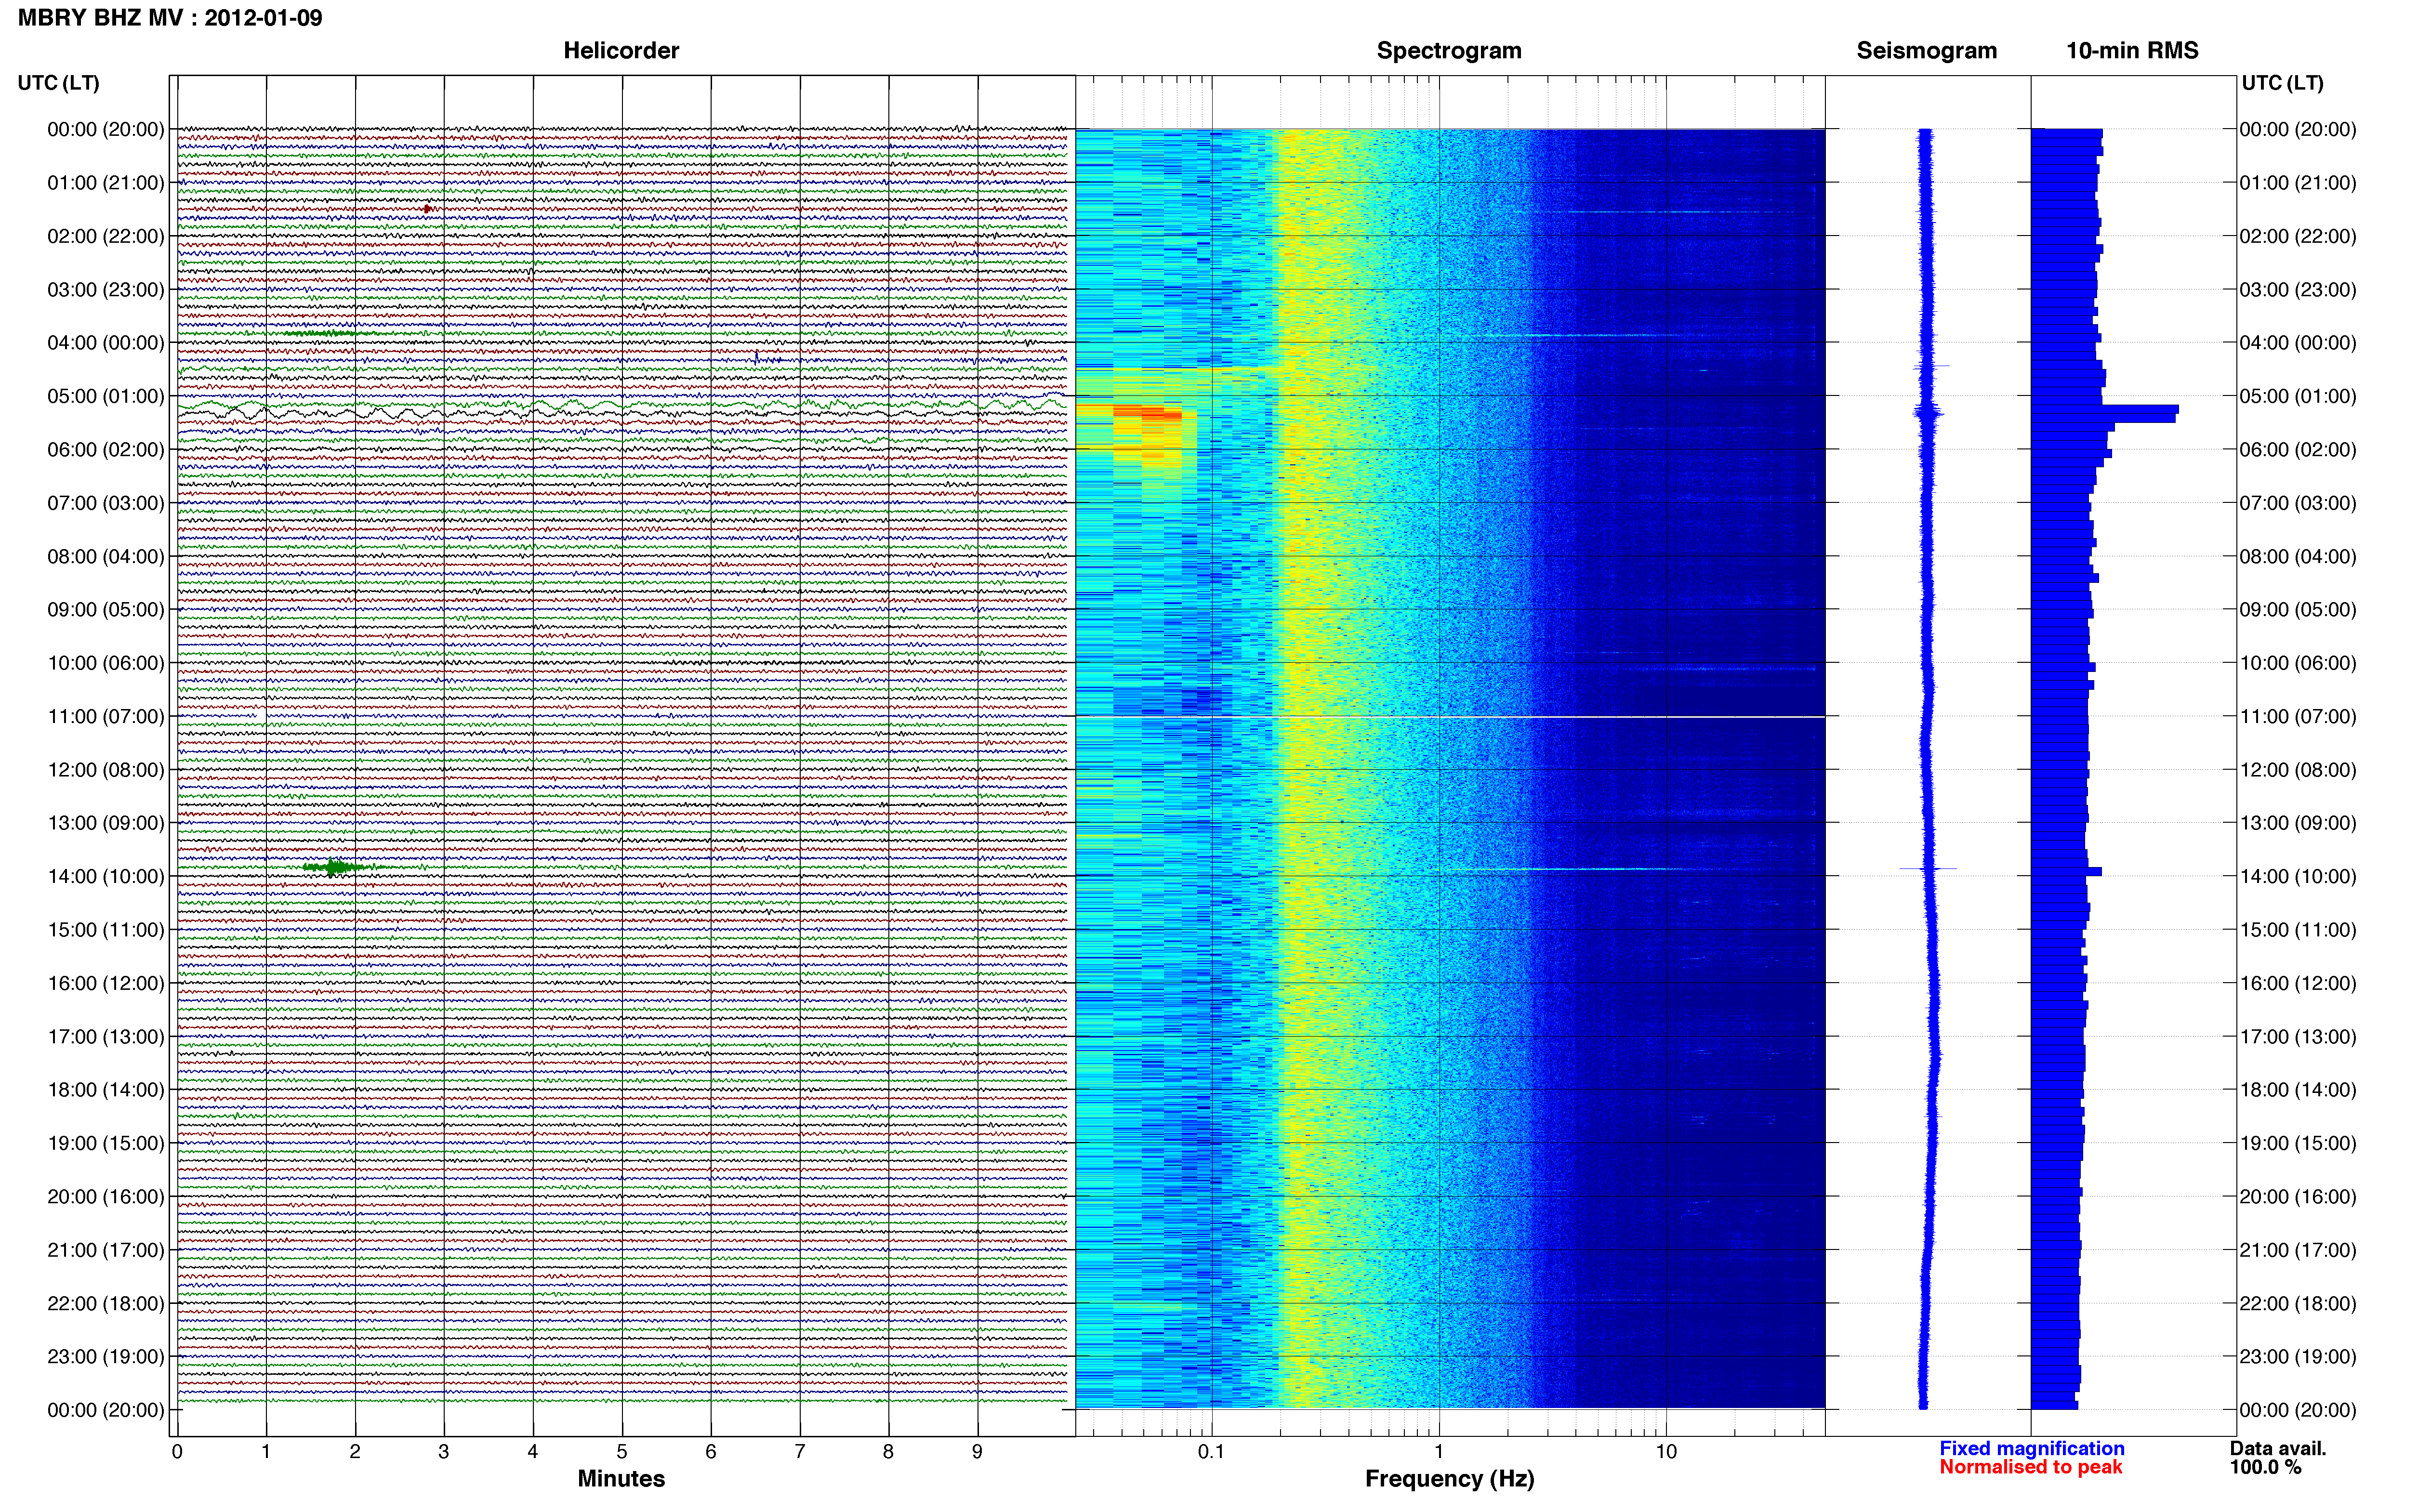Select left axis label '20:00 (16:00)'
The width and height of the screenshot is (2418, 1512).
[x=106, y=1196]
